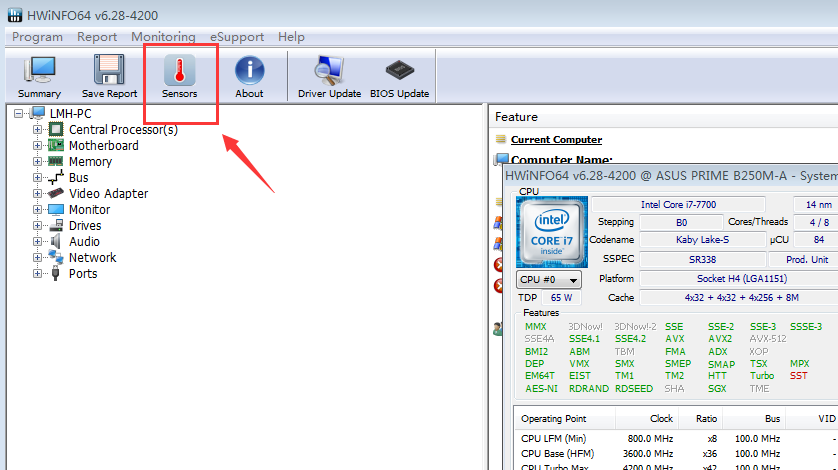Open the eSupport menu
Image resolution: width=838 pixels, height=470 pixels.
point(237,37)
